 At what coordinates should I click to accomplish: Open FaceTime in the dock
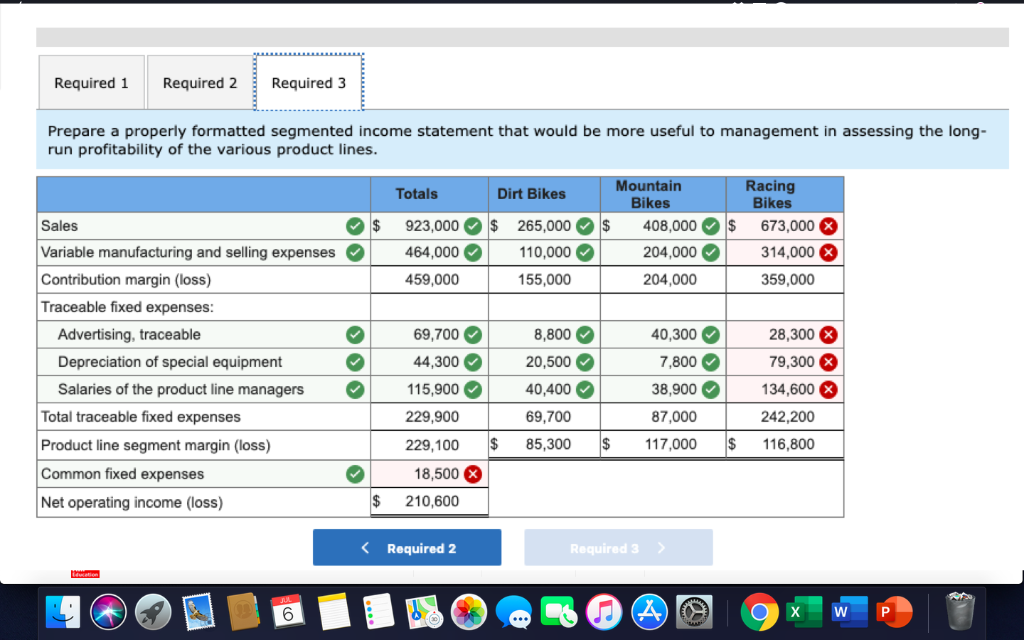[559, 612]
